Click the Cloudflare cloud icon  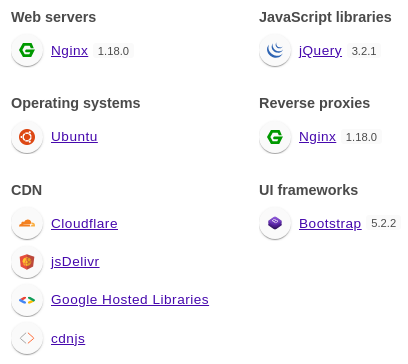tap(27, 223)
